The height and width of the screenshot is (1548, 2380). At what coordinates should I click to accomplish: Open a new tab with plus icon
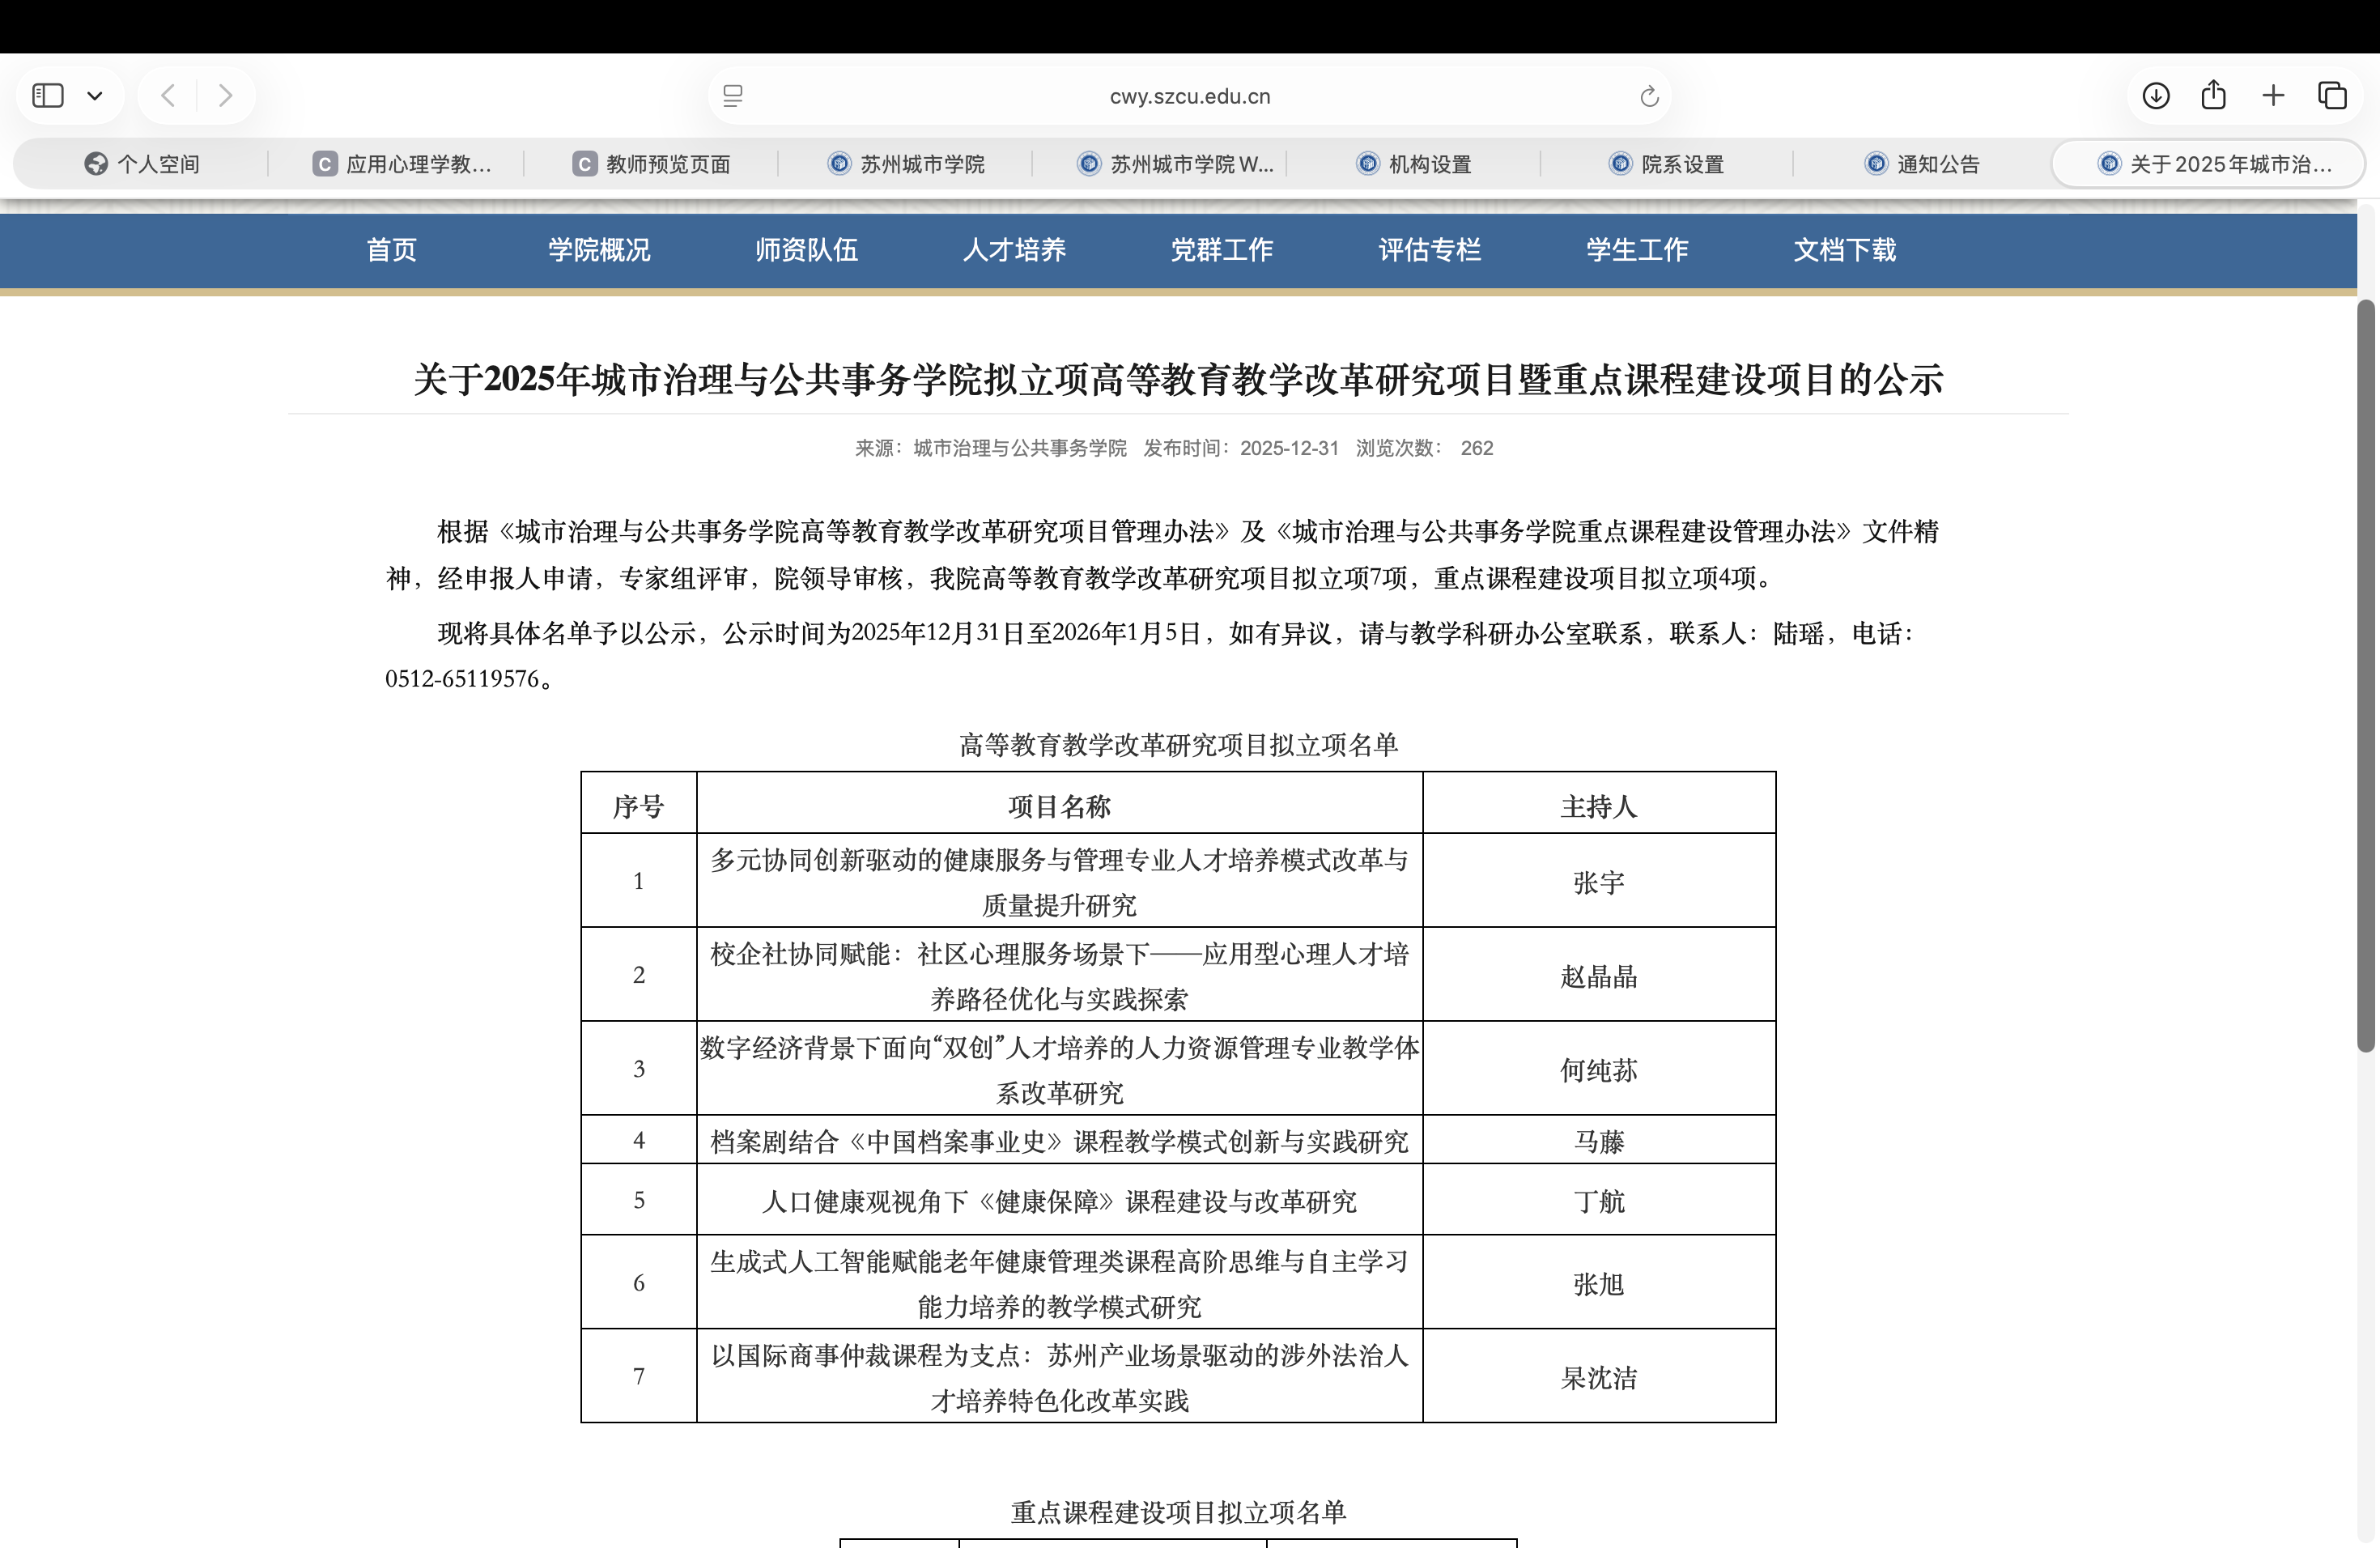click(2273, 96)
